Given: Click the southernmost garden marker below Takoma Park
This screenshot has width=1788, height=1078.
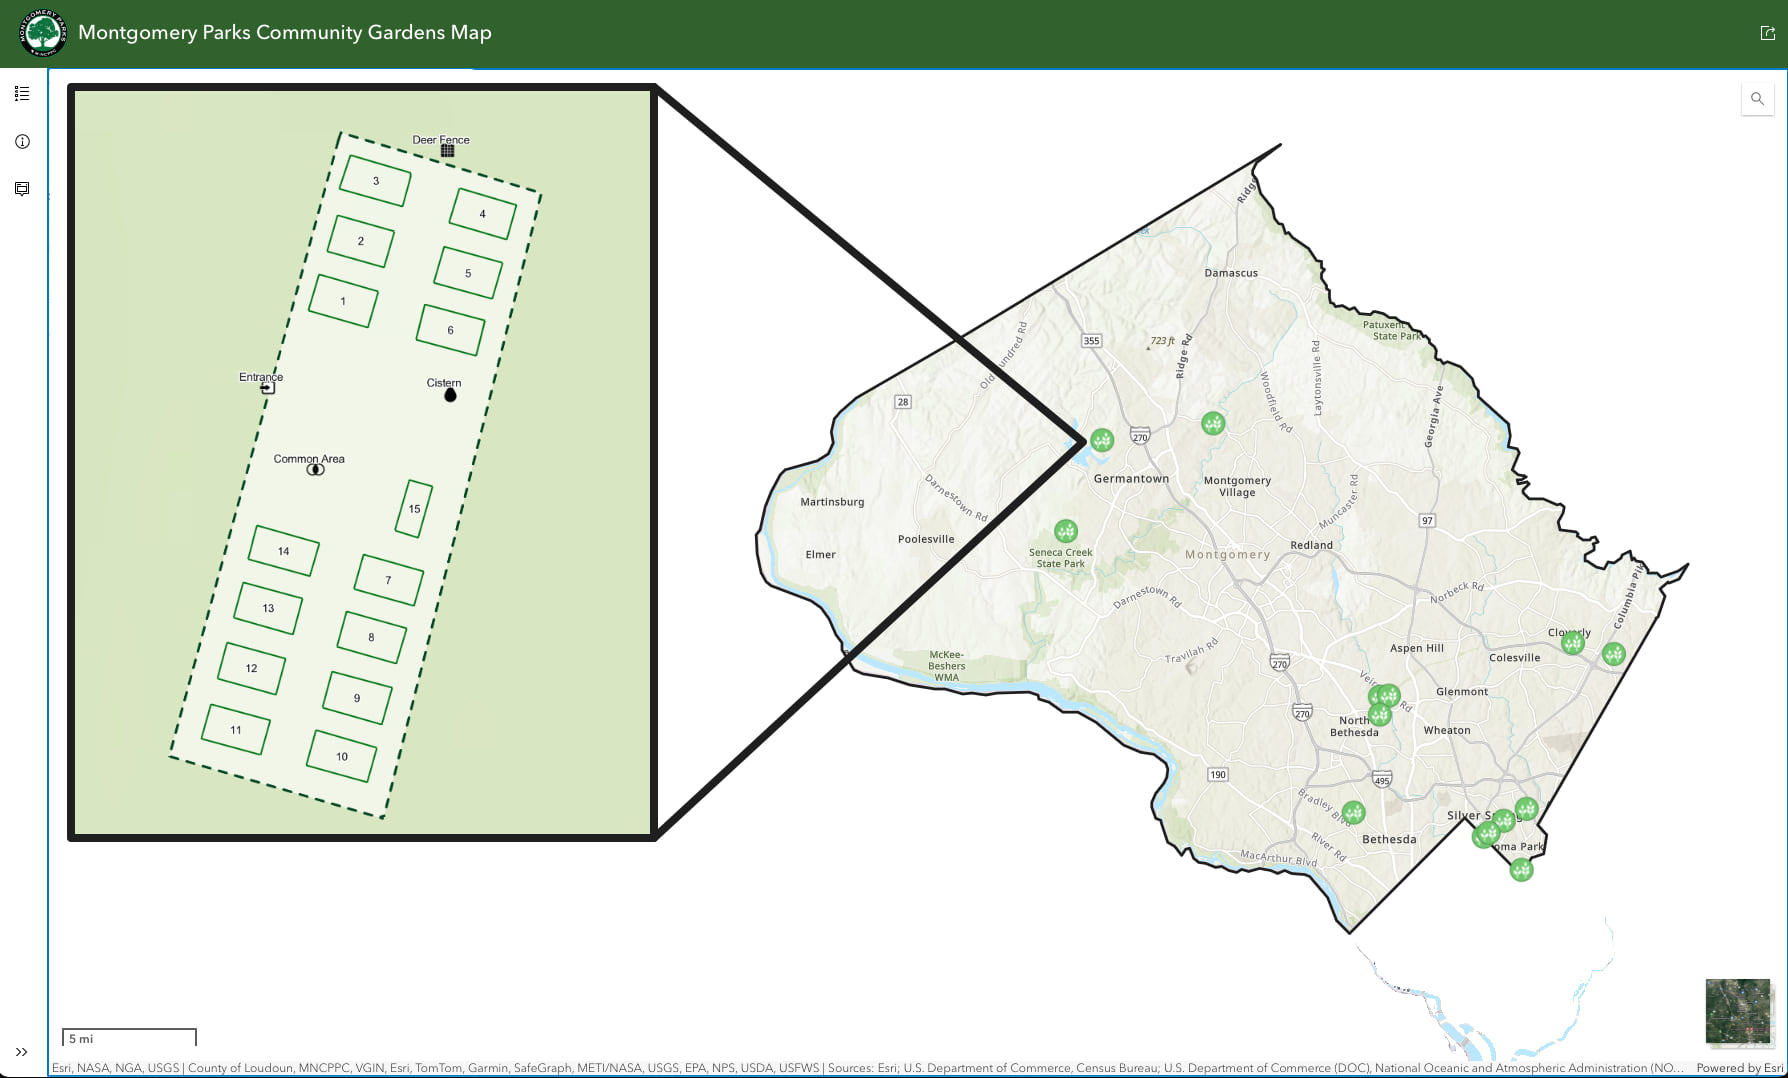Looking at the screenshot, I should (x=1519, y=869).
